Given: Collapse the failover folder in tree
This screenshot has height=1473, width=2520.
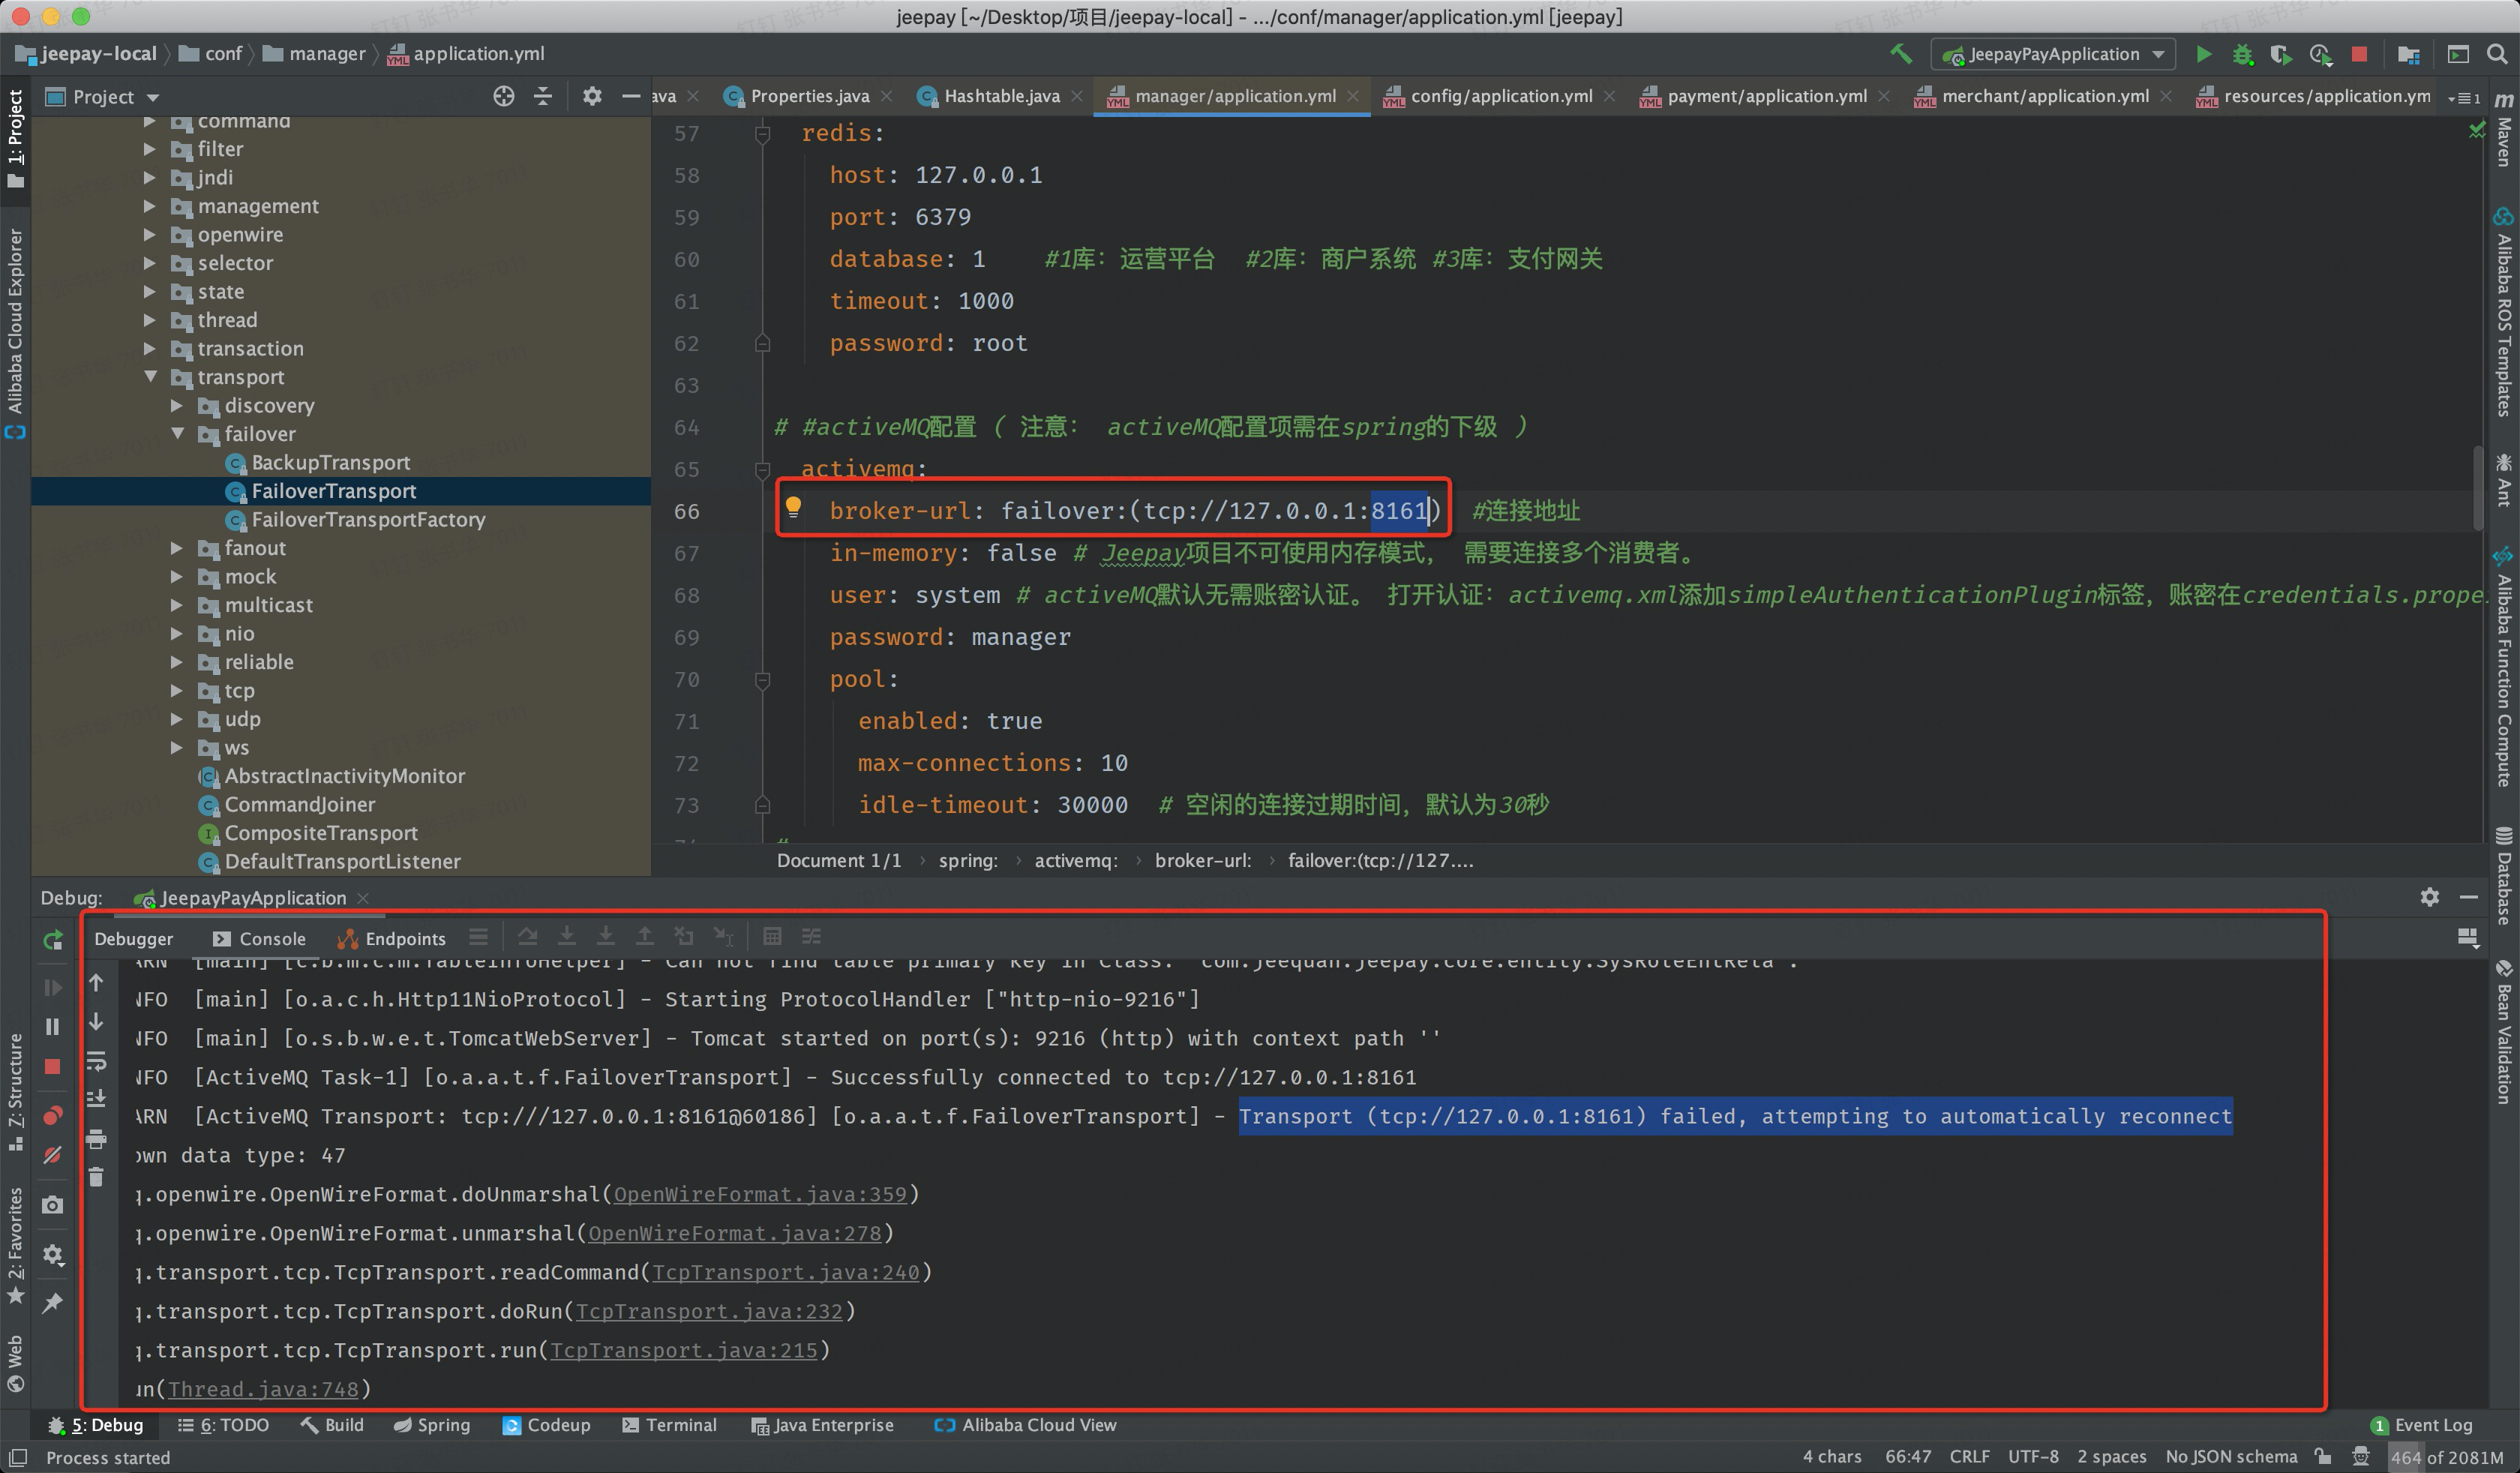Looking at the screenshot, I should pos(178,434).
